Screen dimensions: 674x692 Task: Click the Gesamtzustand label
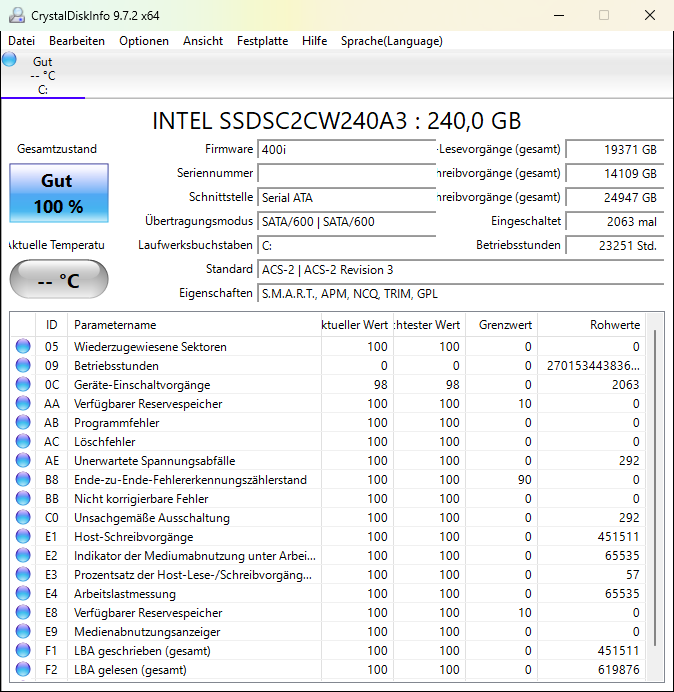click(57, 149)
